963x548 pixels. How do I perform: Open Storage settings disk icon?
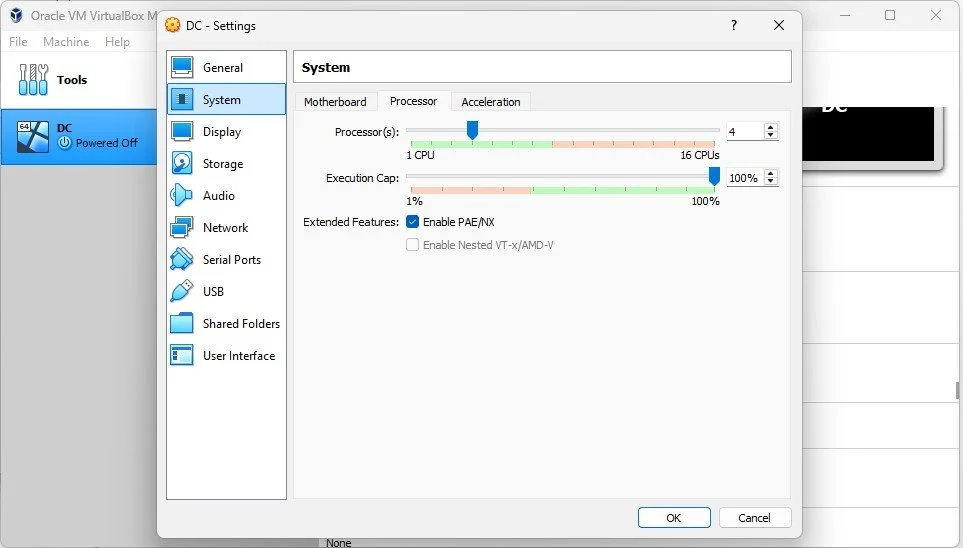pyautogui.click(x=182, y=163)
